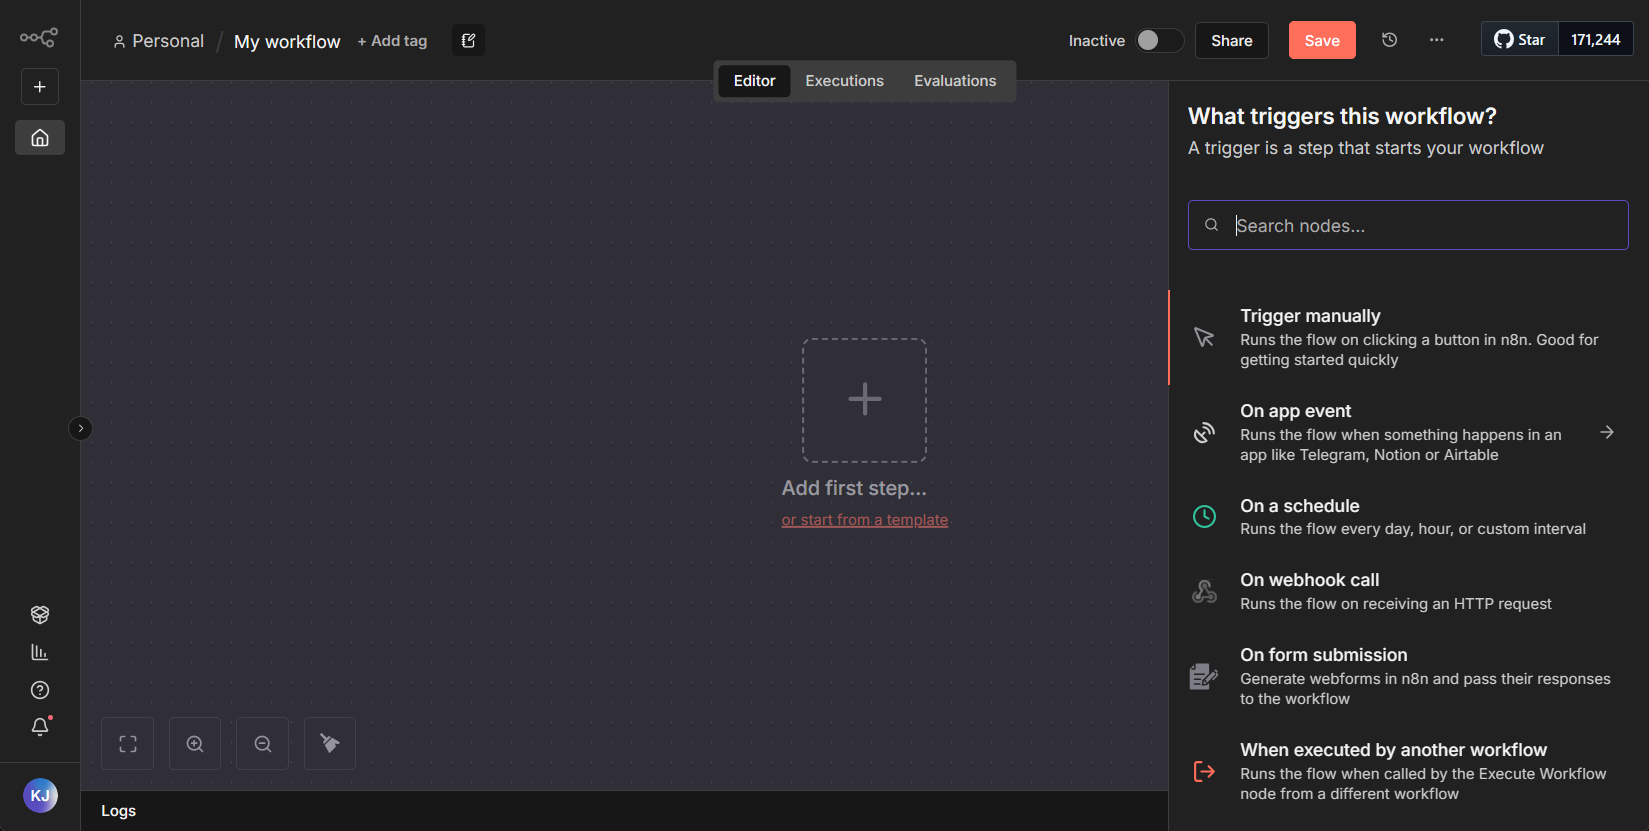Open the help question mark icon

40,690
